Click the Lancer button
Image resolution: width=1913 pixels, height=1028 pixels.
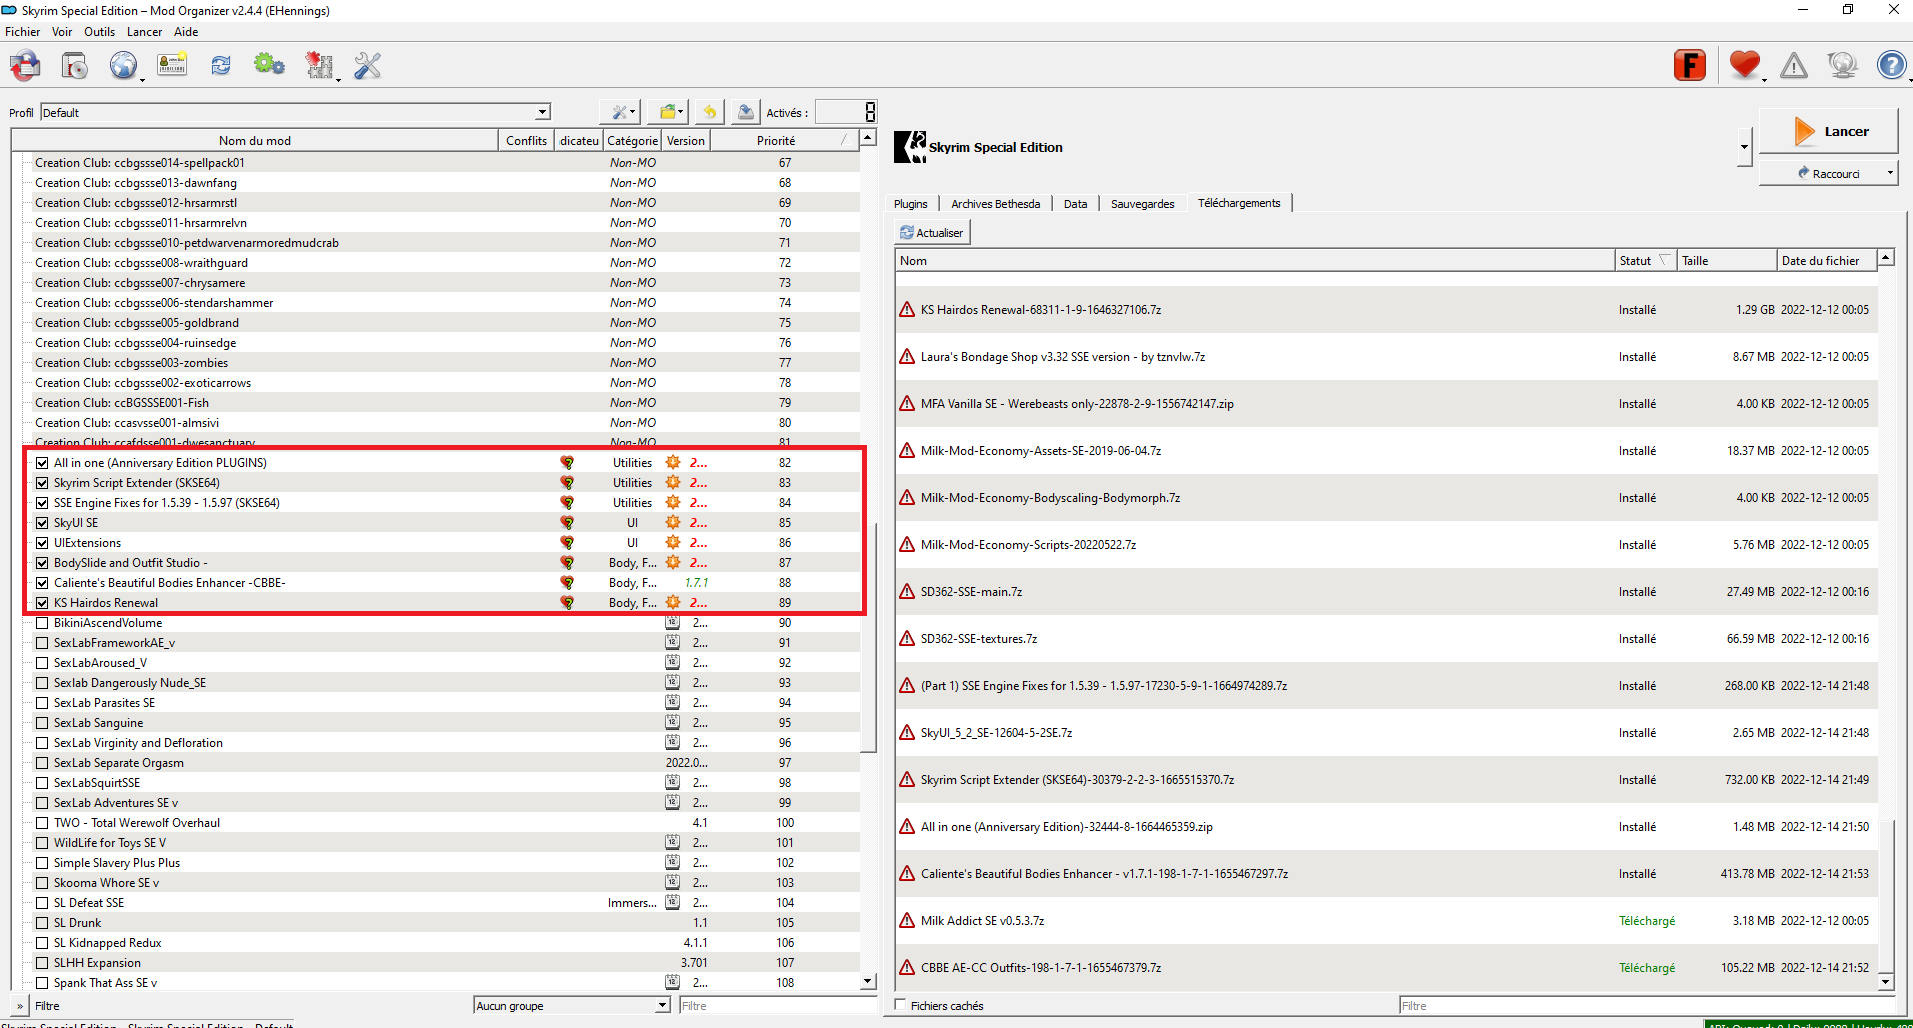click(x=1828, y=131)
